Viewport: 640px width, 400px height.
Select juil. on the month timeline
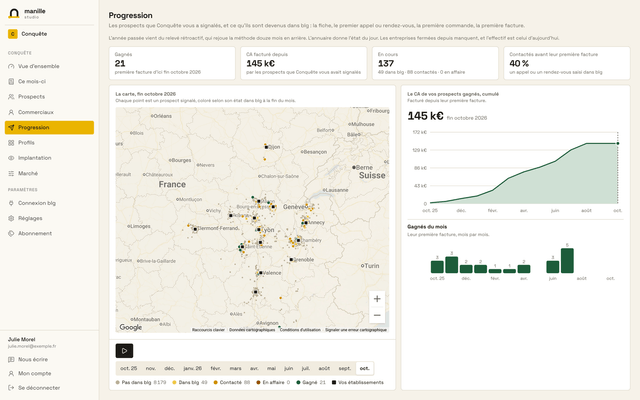(306, 368)
